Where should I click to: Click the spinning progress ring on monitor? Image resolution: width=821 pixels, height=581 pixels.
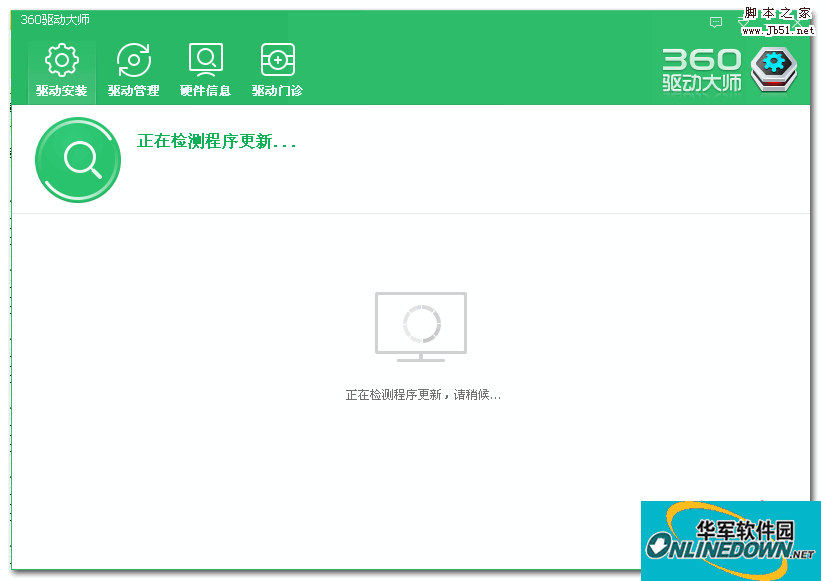pyautogui.click(x=421, y=322)
